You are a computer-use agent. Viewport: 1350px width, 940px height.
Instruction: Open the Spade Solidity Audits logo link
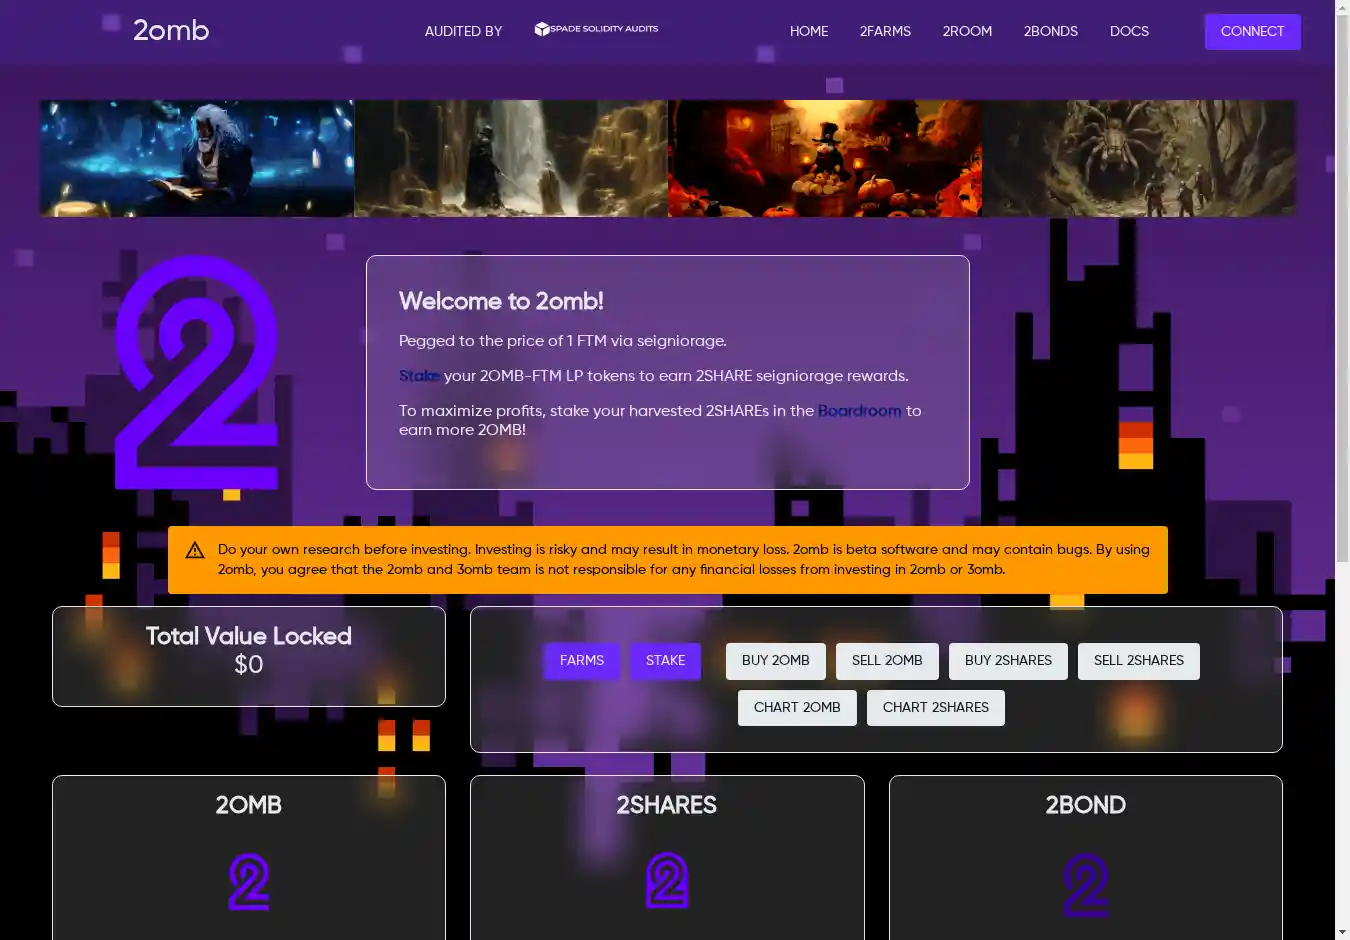pyautogui.click(x=596, y=29)
